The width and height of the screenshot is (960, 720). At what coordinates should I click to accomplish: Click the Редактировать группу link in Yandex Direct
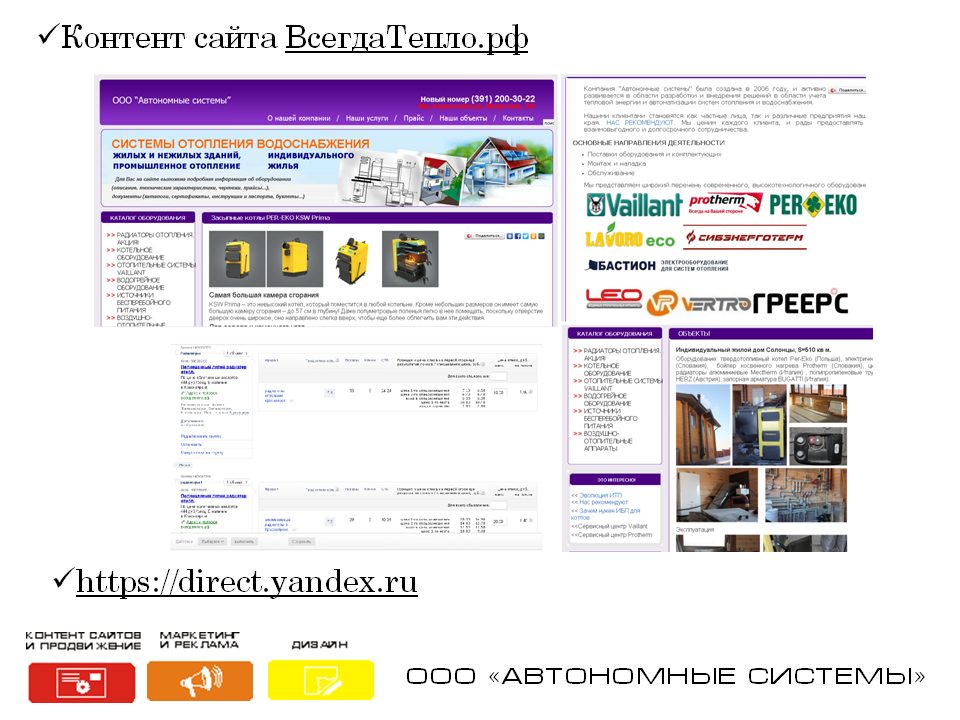click(x=201, y=436)
